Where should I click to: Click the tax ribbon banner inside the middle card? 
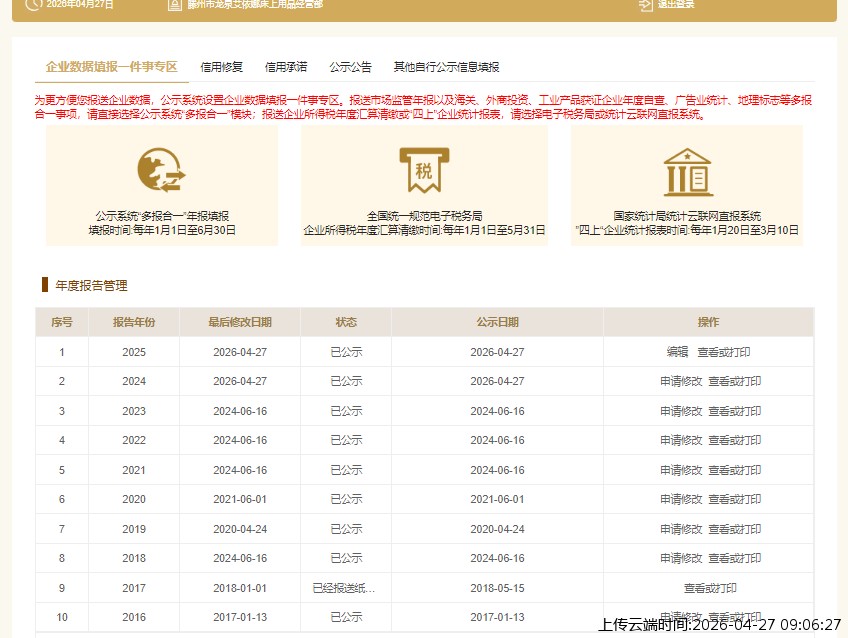424,172
